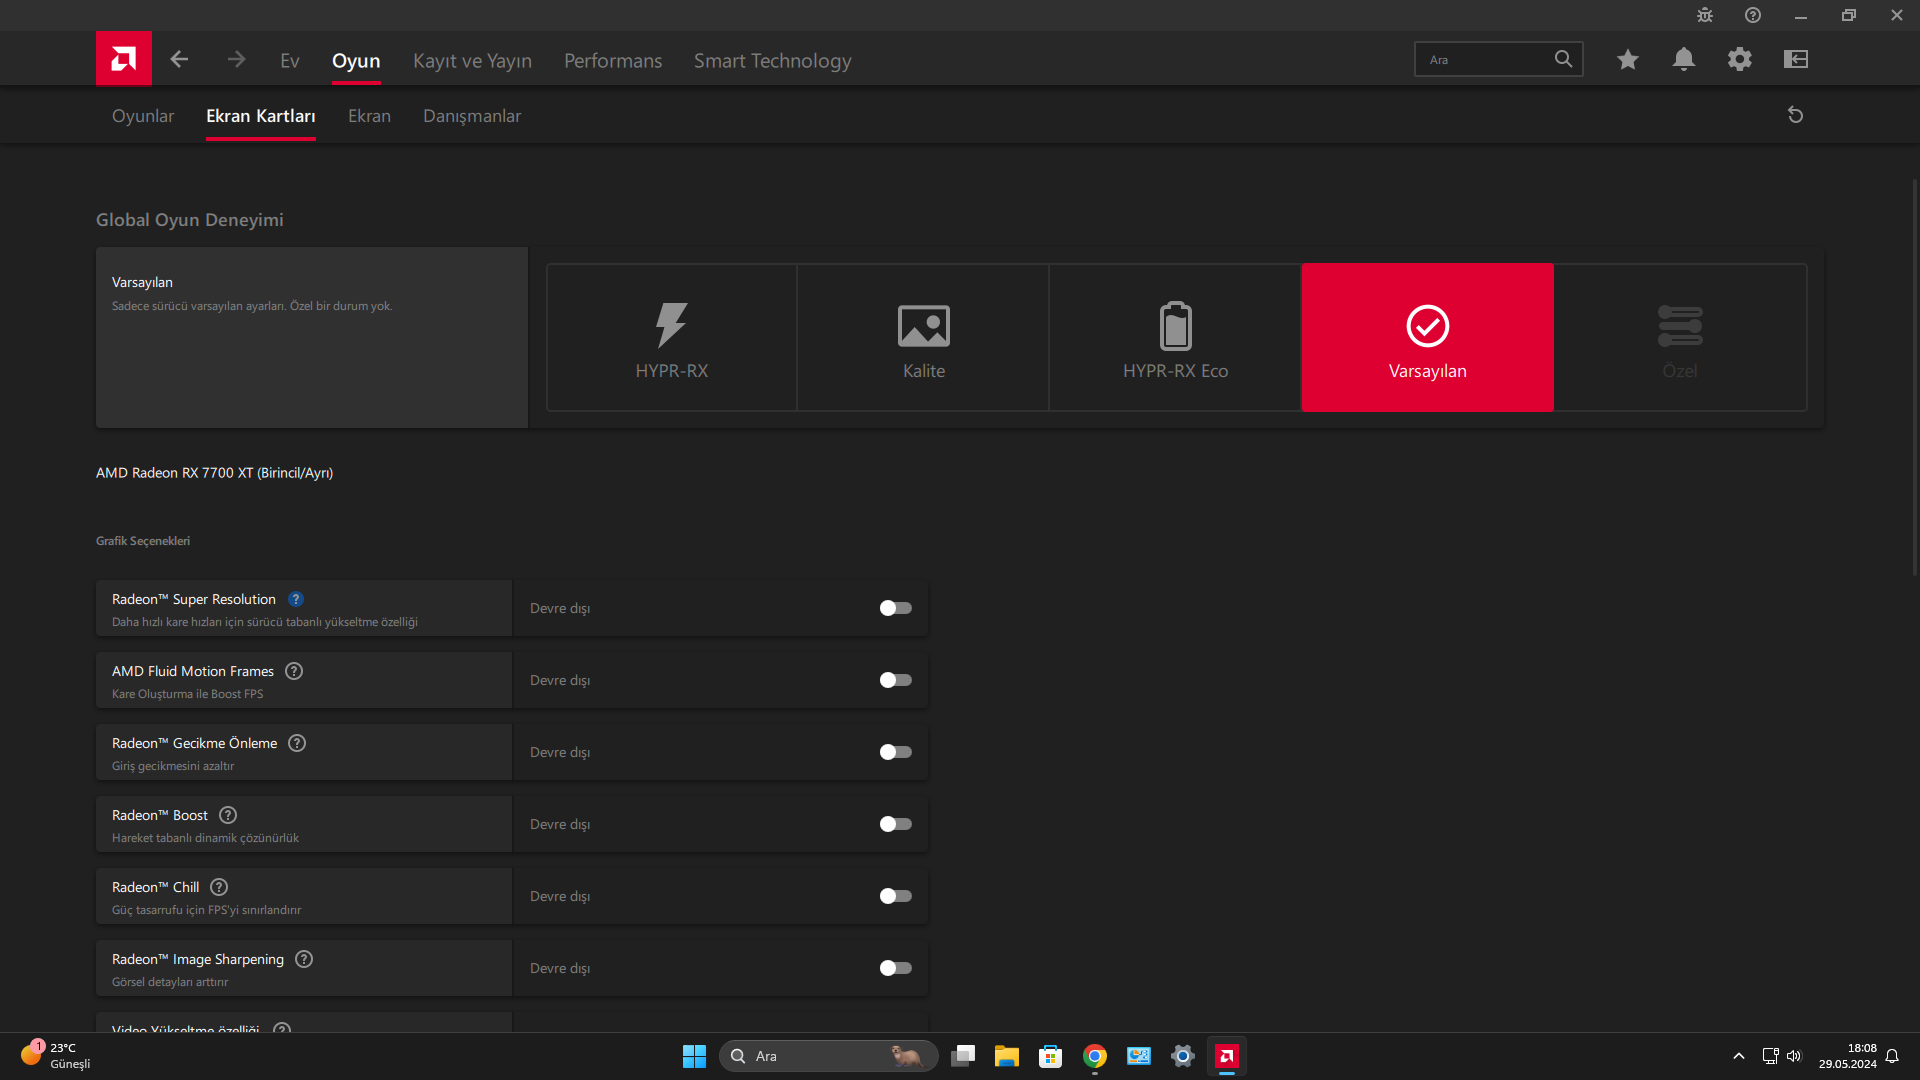1920x1080 pixels.
Task: Click the Grafik Seçenekleri heading
Action: [143, 541]
